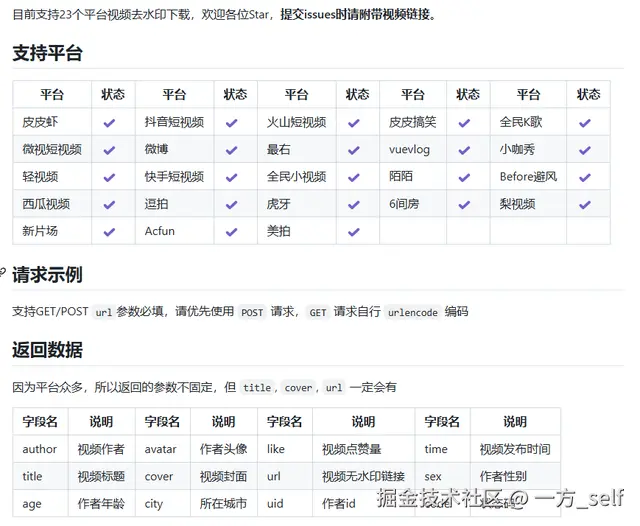Click the 所在城市 description cell
Screen dimensions: 640x526
(223, 504)
